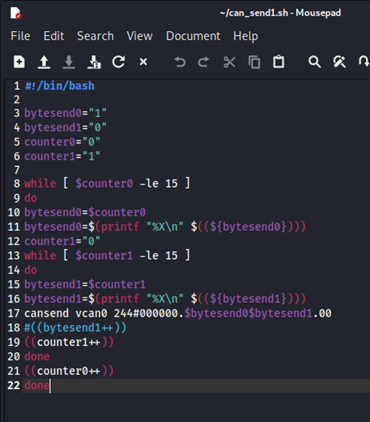Open the View menu
This screenshot has width=370, height=422.
point(140,36)
